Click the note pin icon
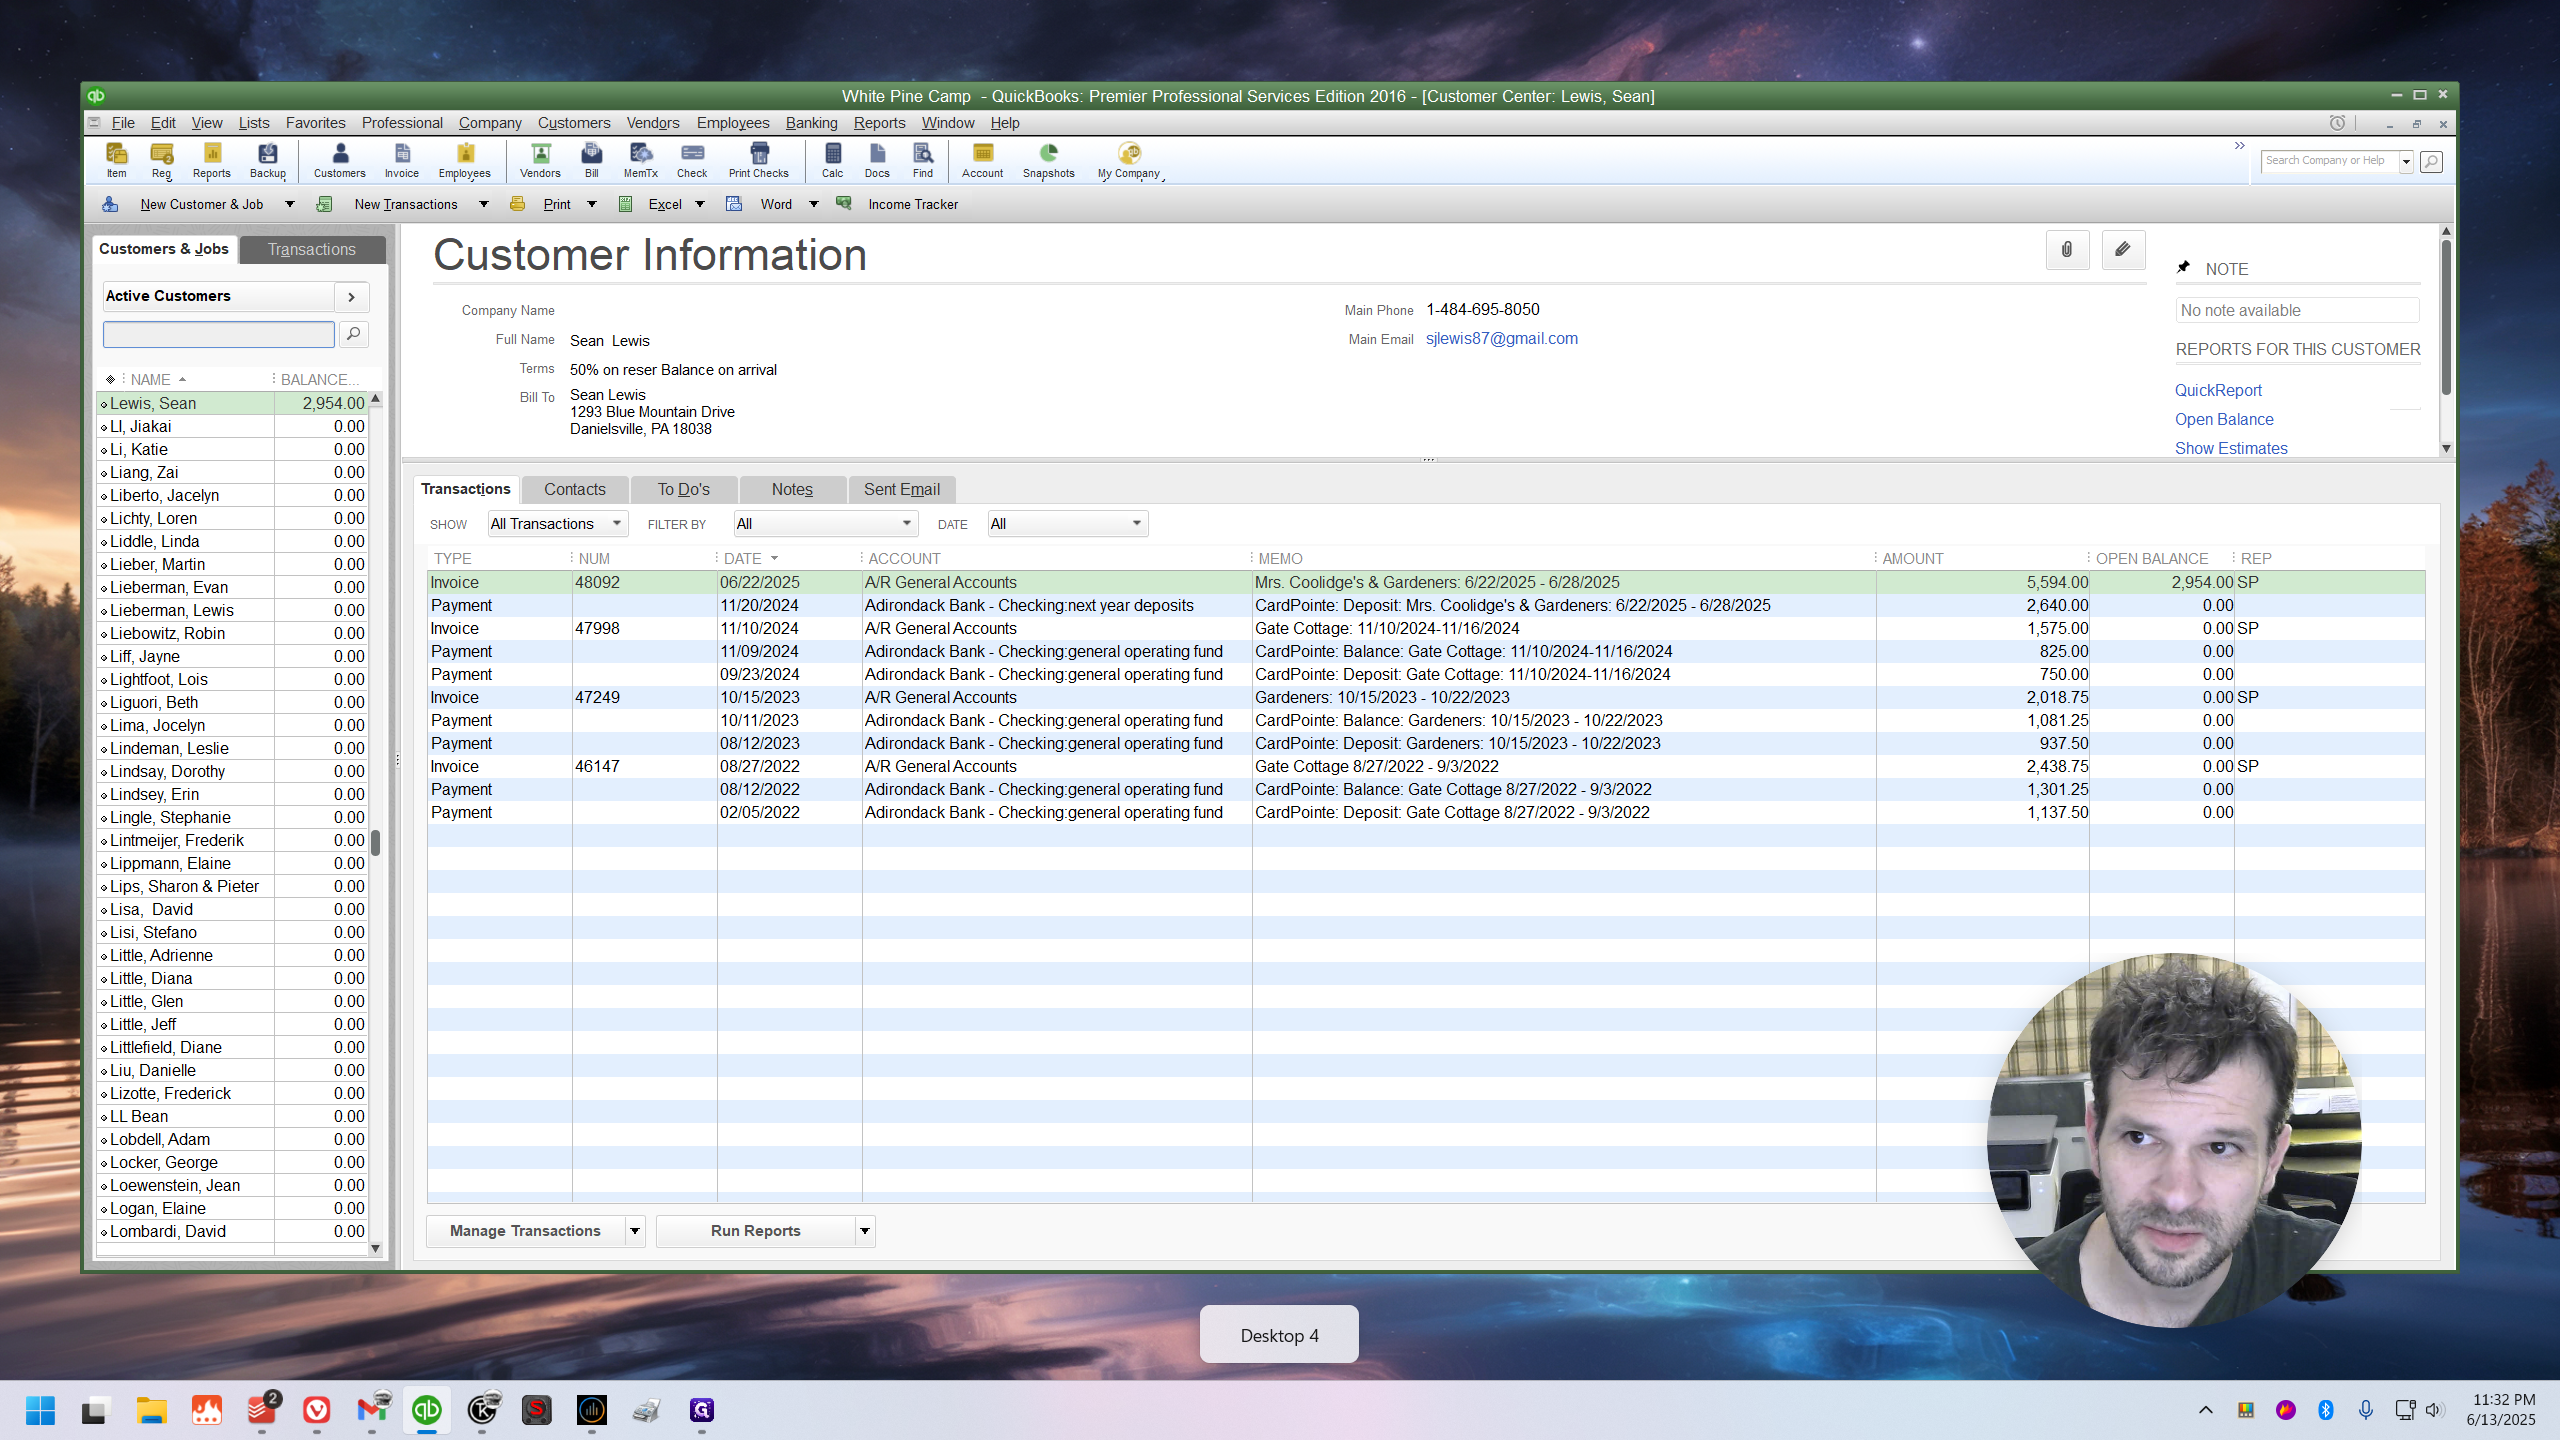Image resolution: width=2560 pixels, height=1440 pixels. pos(2184,267)
